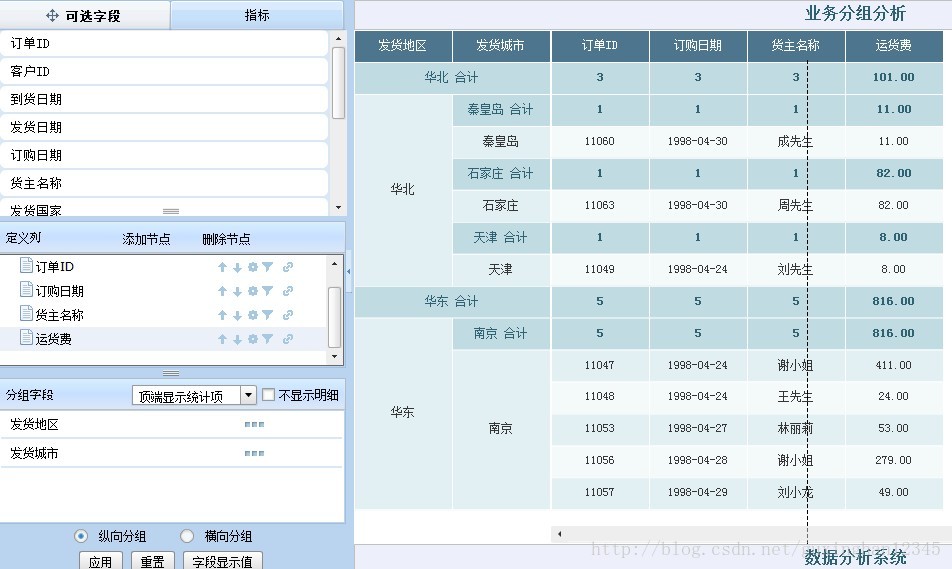952x569 pixels.
Task: Click link icon for 订购日期 column
Action: click(288, 291)
